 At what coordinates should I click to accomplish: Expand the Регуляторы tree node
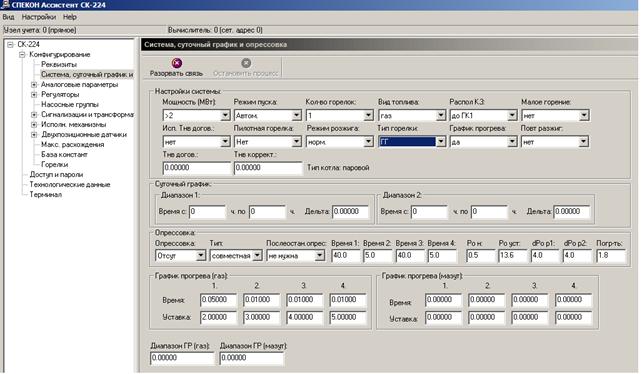(x=34, y=95)
